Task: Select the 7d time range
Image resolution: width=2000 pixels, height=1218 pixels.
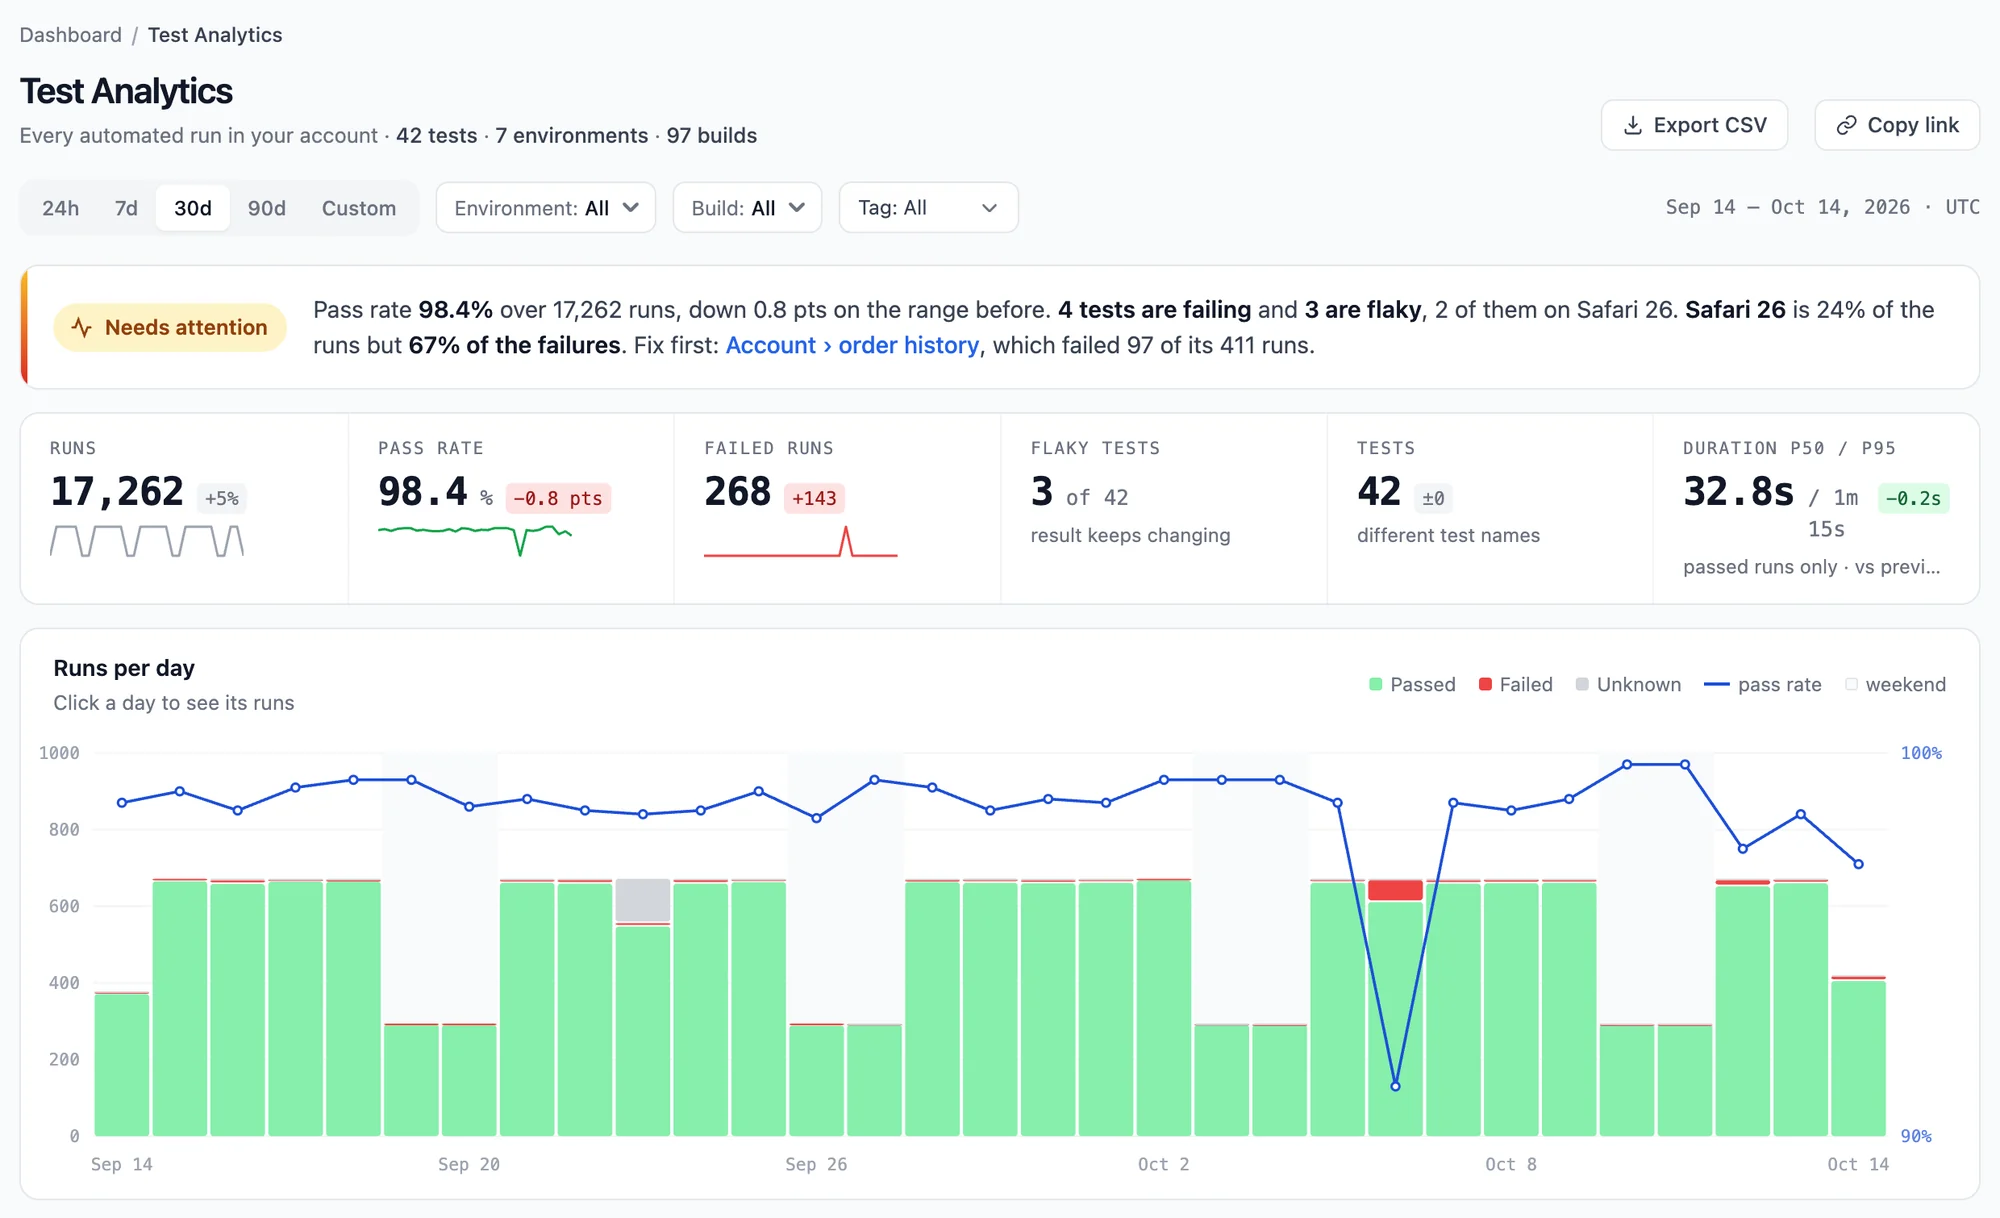Action: (x=126, y=208)
